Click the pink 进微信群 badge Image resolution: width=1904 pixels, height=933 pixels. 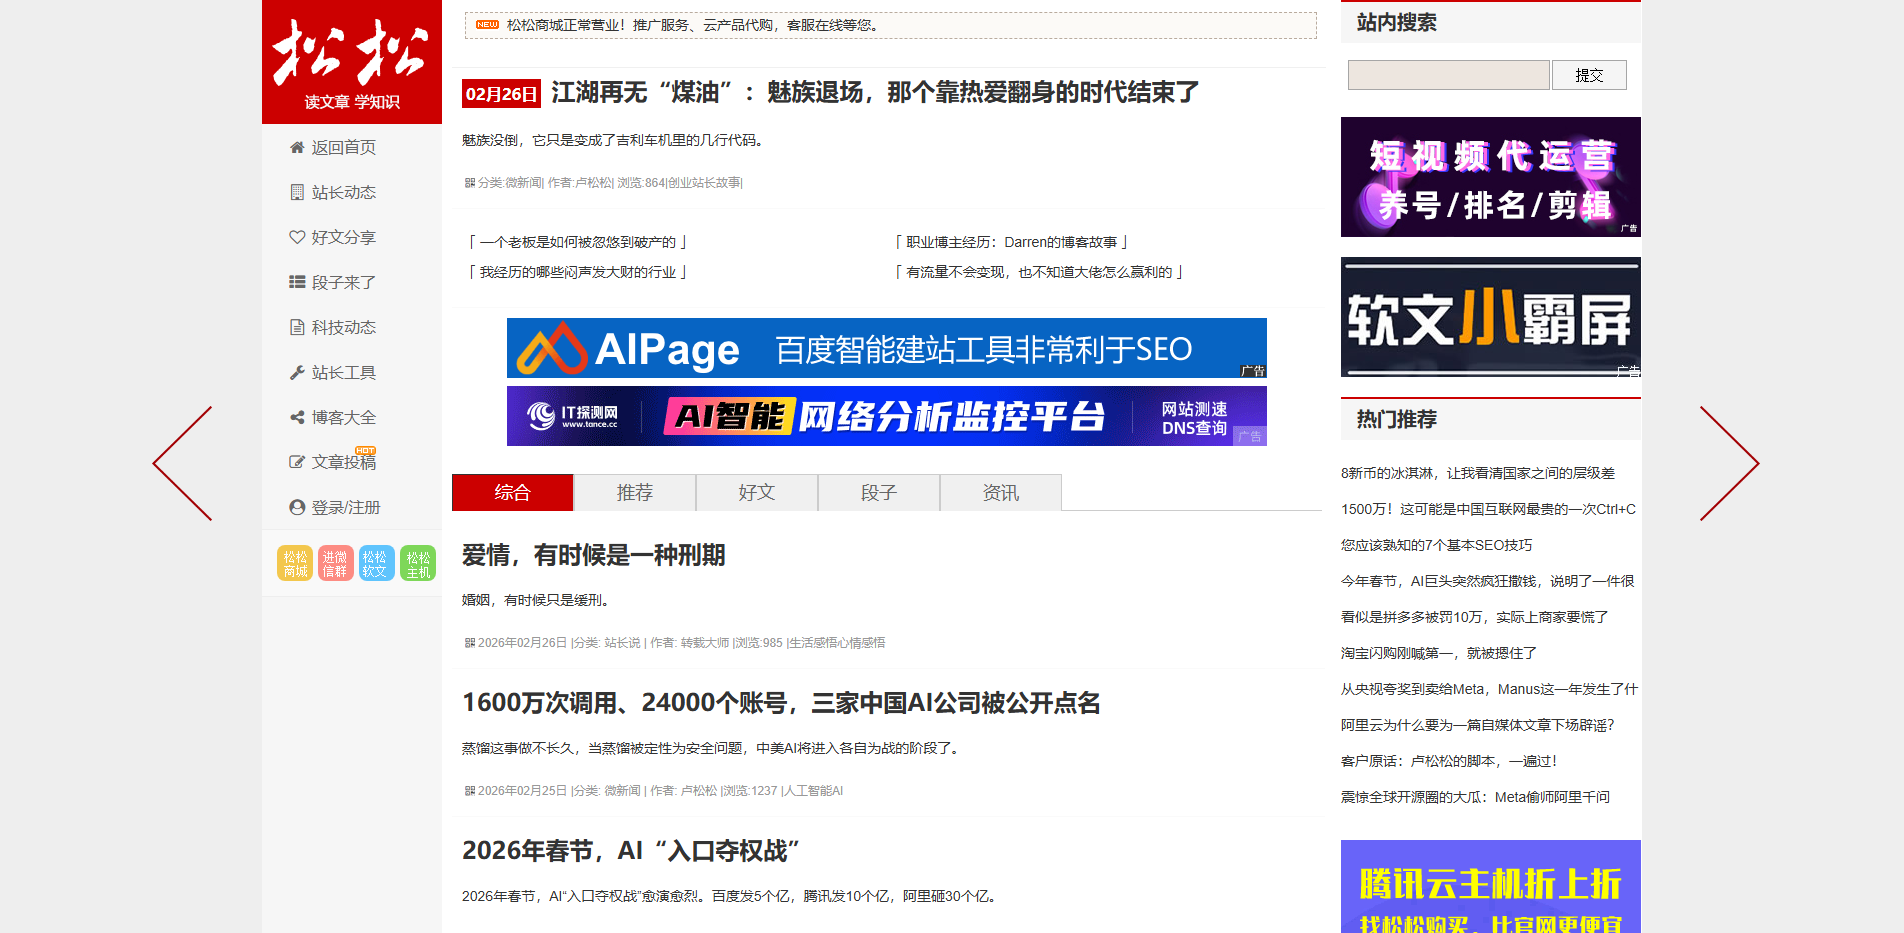[x=335, y=564]
